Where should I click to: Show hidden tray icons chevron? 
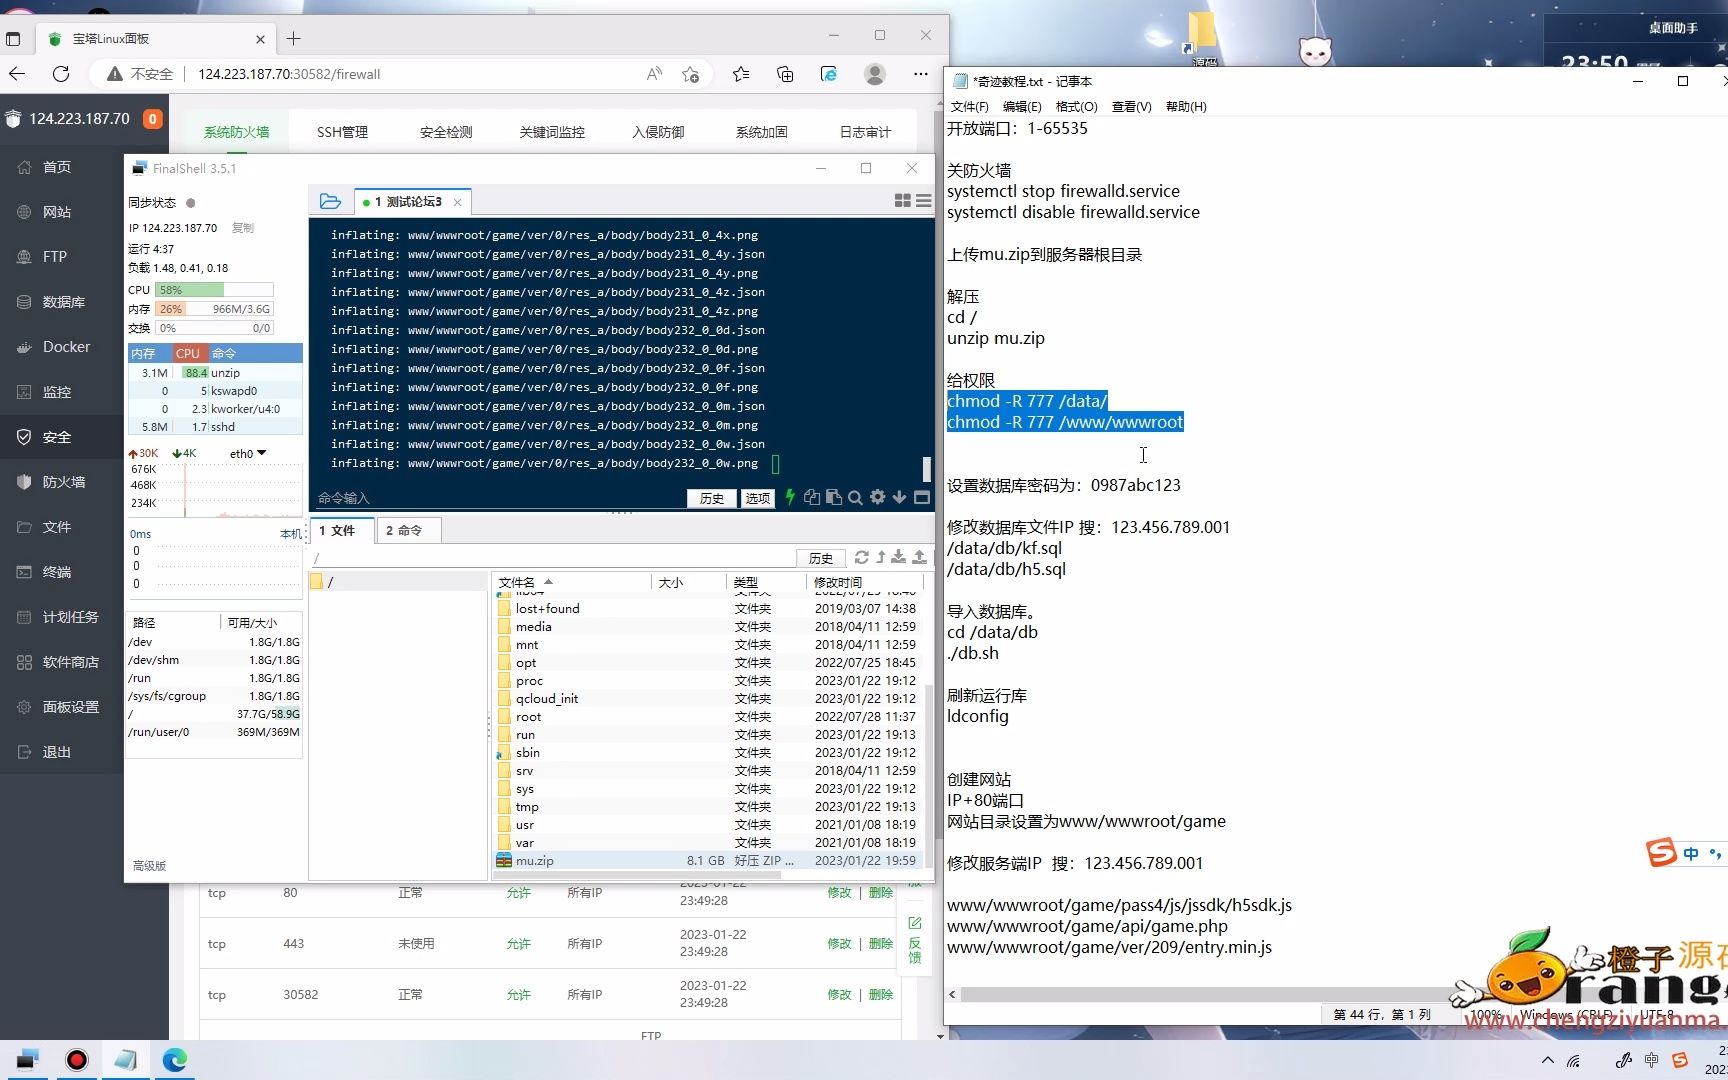[x=1548, y=1060]
